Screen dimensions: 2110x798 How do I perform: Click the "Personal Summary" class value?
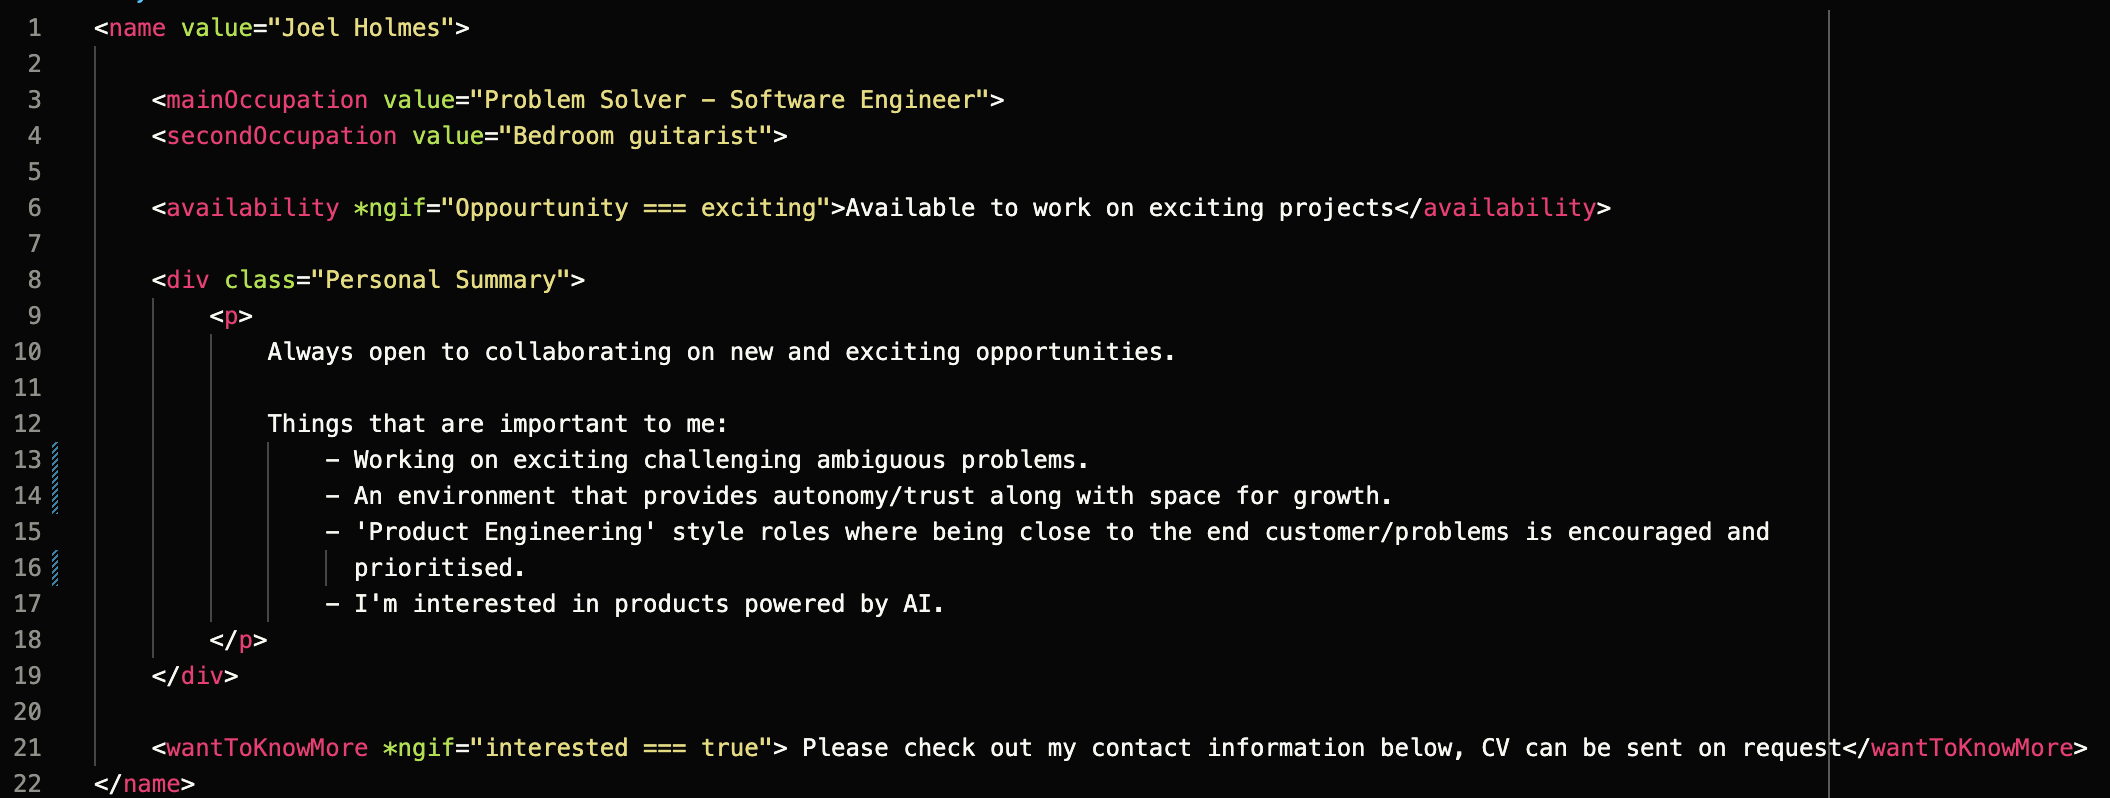440,280
